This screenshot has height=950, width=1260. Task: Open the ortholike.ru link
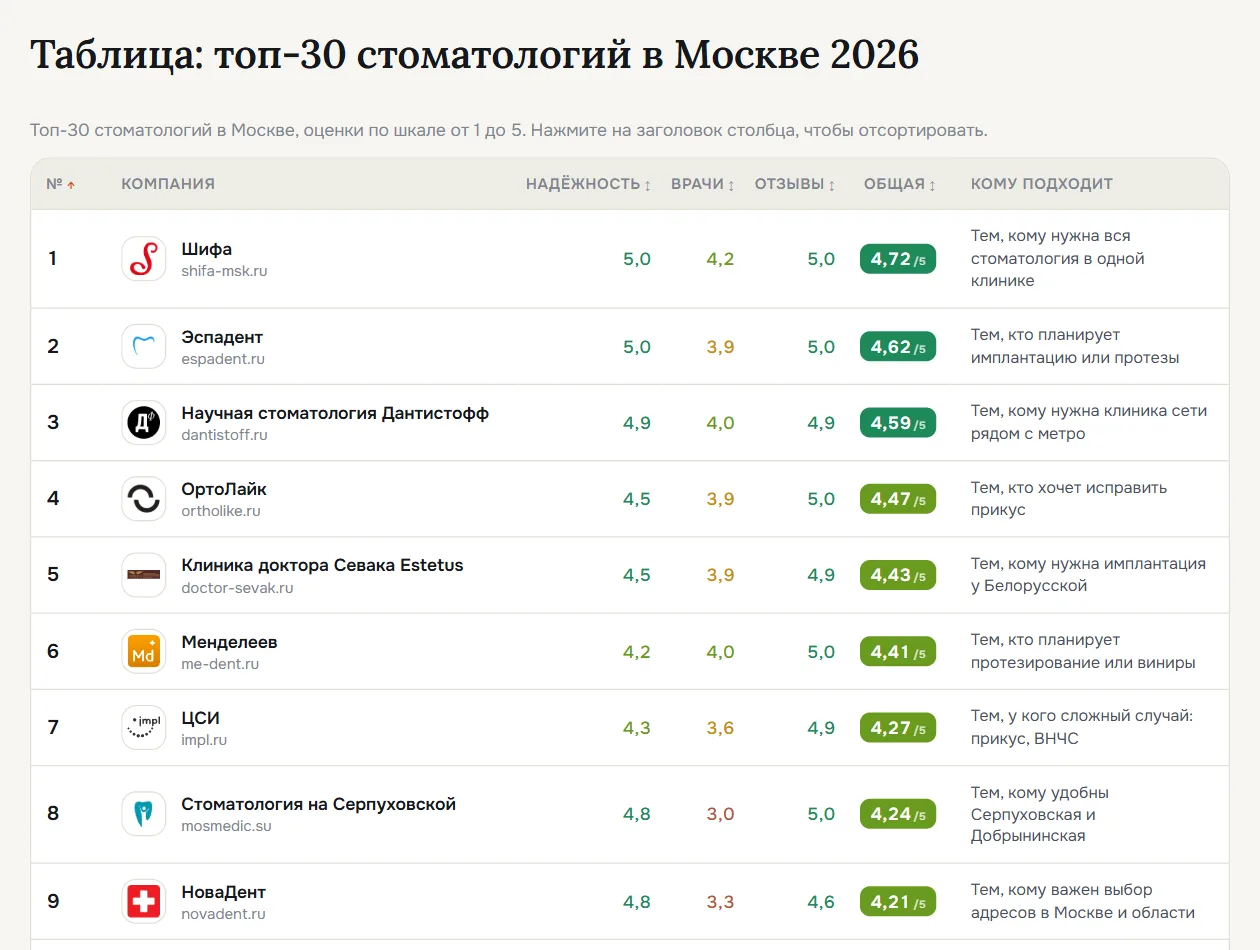click(x=221, y=511)
